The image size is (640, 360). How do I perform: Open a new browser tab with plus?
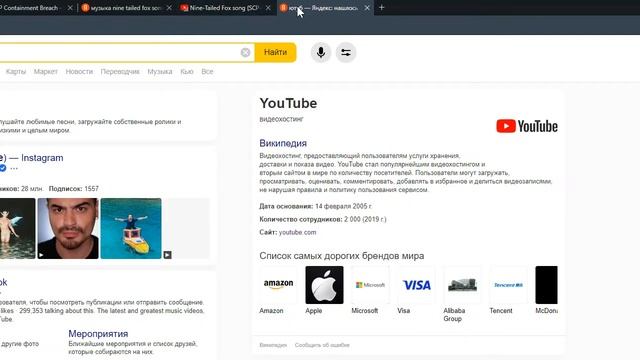382,7
